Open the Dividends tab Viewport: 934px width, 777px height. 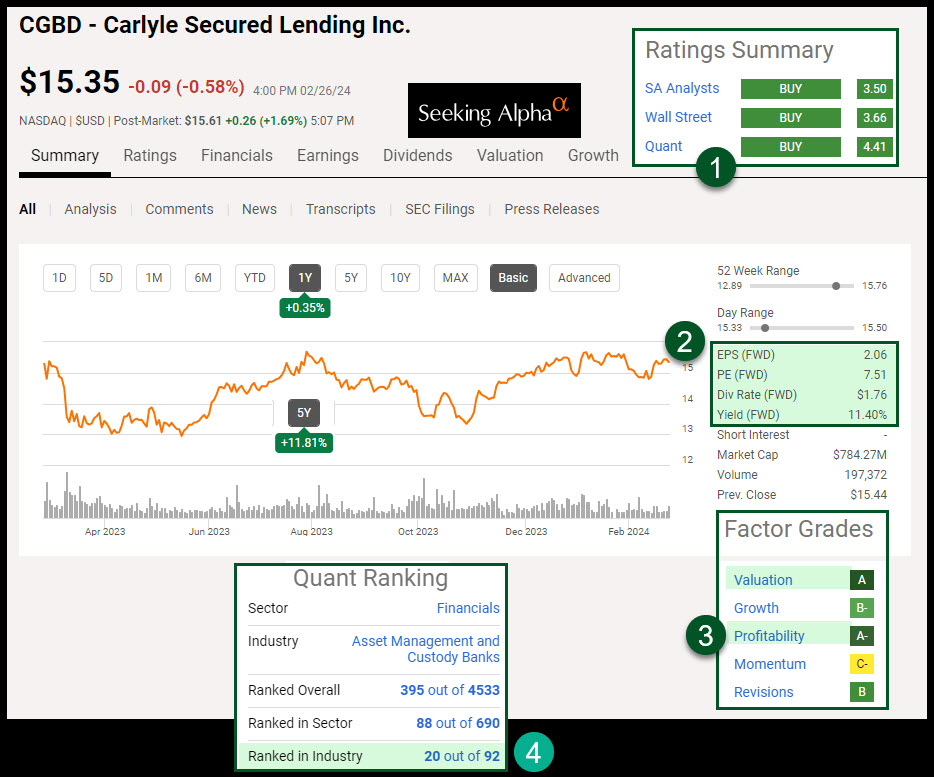[x=420, y=156]
